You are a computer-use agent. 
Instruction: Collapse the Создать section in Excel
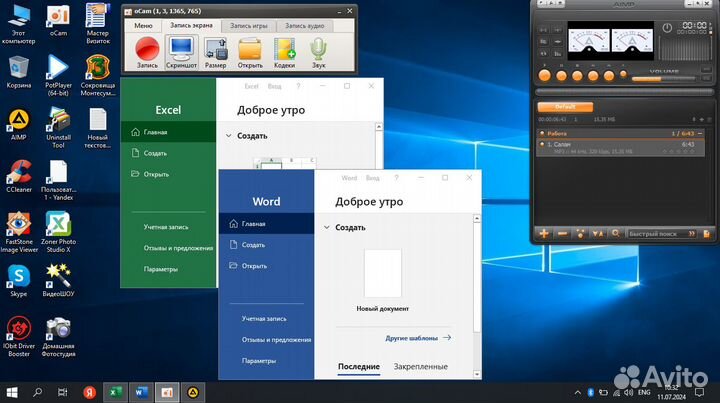click(x=228, y=135)
